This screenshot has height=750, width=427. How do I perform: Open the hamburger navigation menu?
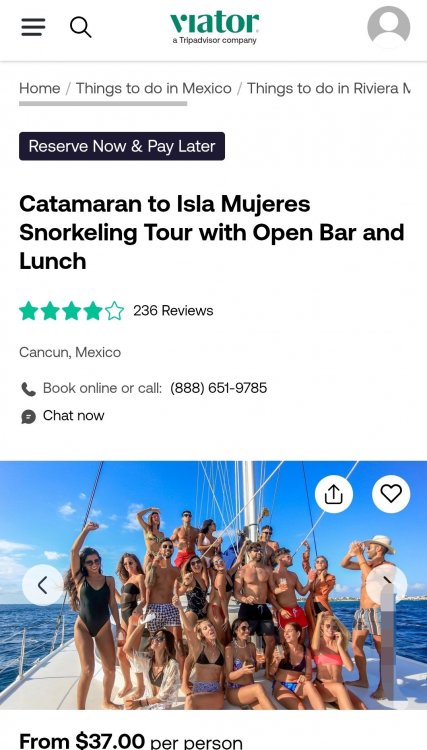tap(33, 27)
